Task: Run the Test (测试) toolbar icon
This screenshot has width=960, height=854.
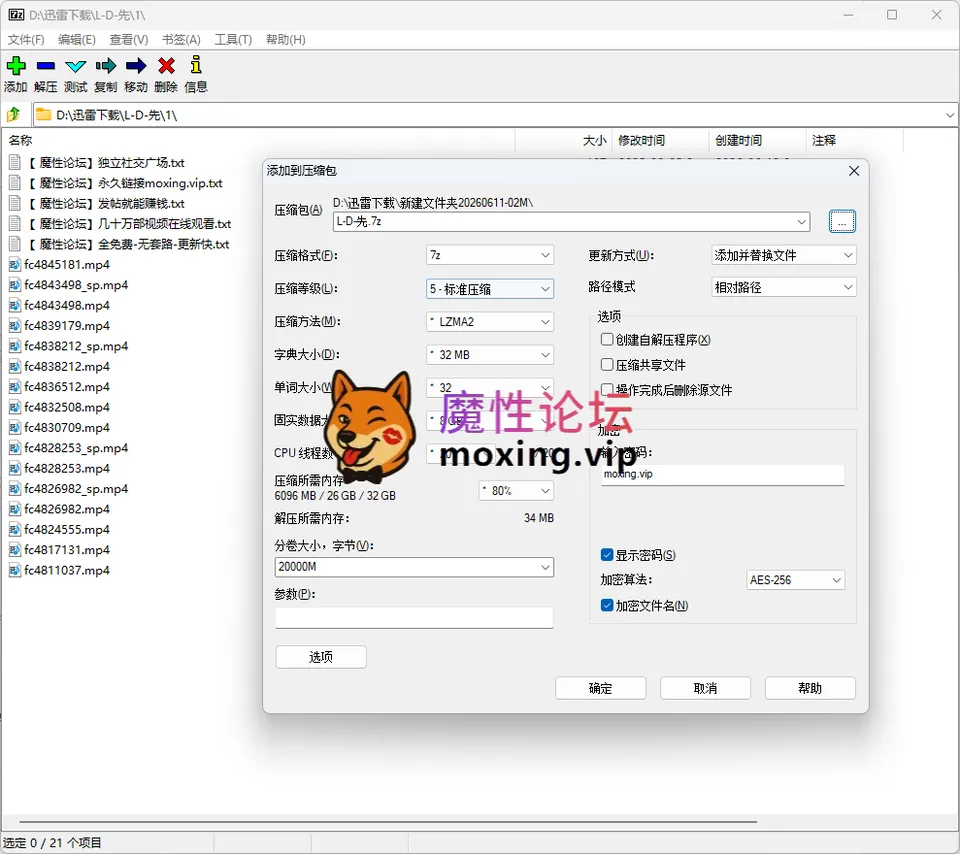Action: click(75, 66)
